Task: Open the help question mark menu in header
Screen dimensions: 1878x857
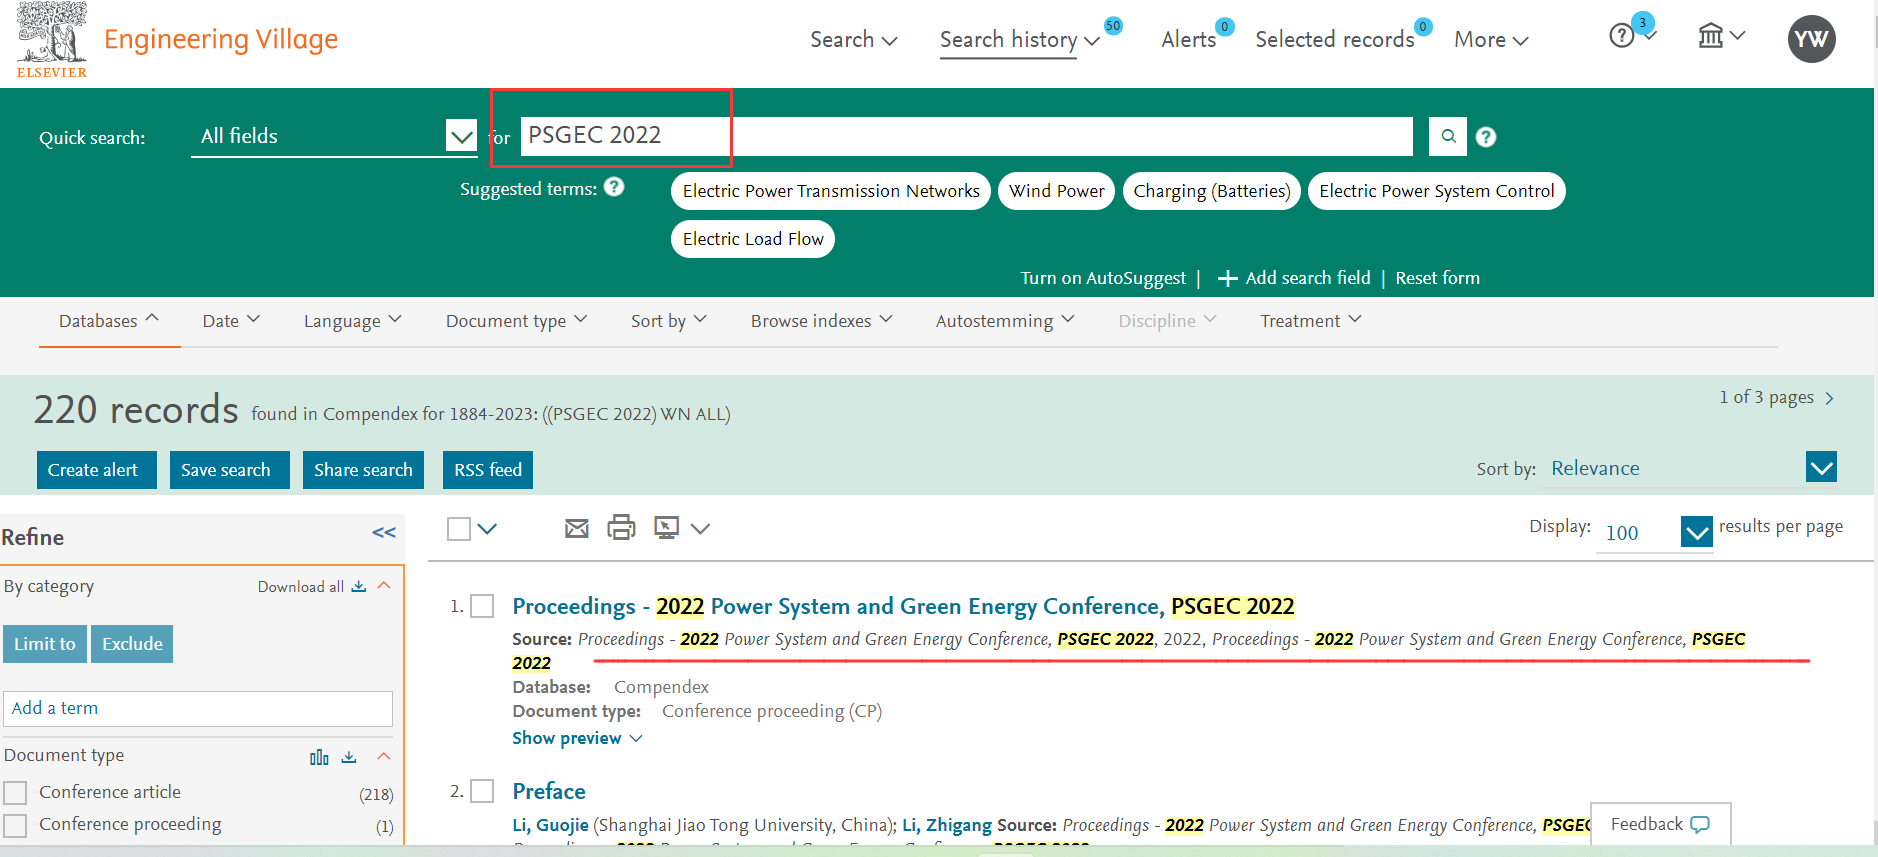Action: (x=1622, y=36)
